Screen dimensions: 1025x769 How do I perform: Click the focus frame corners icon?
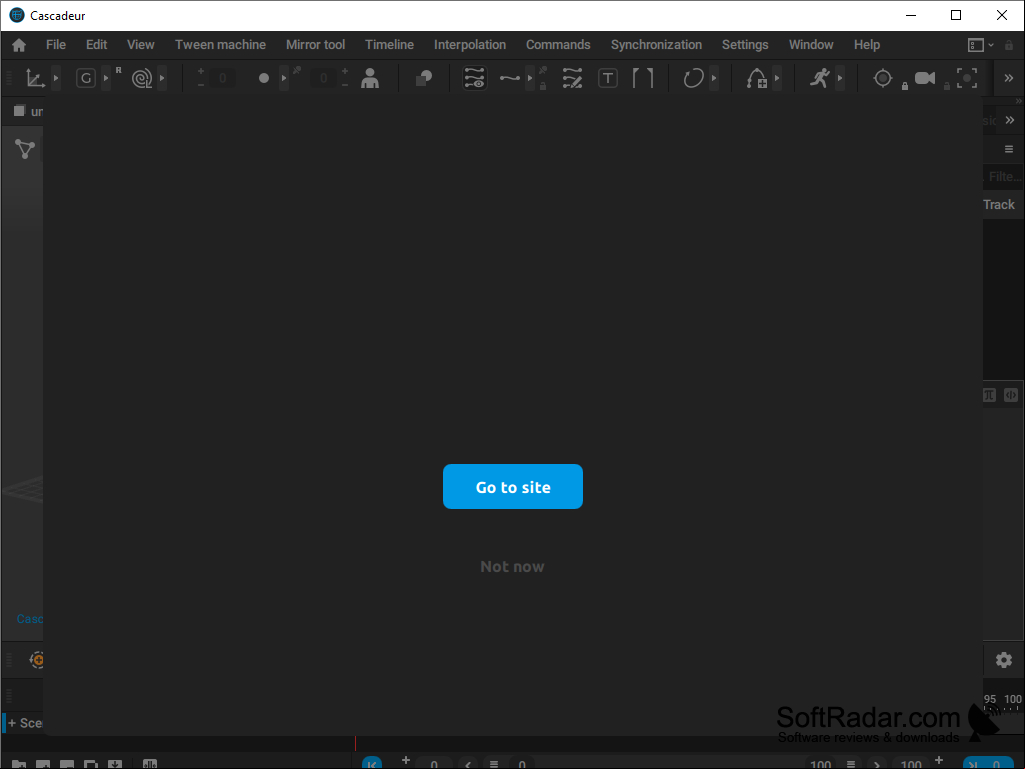967,78
